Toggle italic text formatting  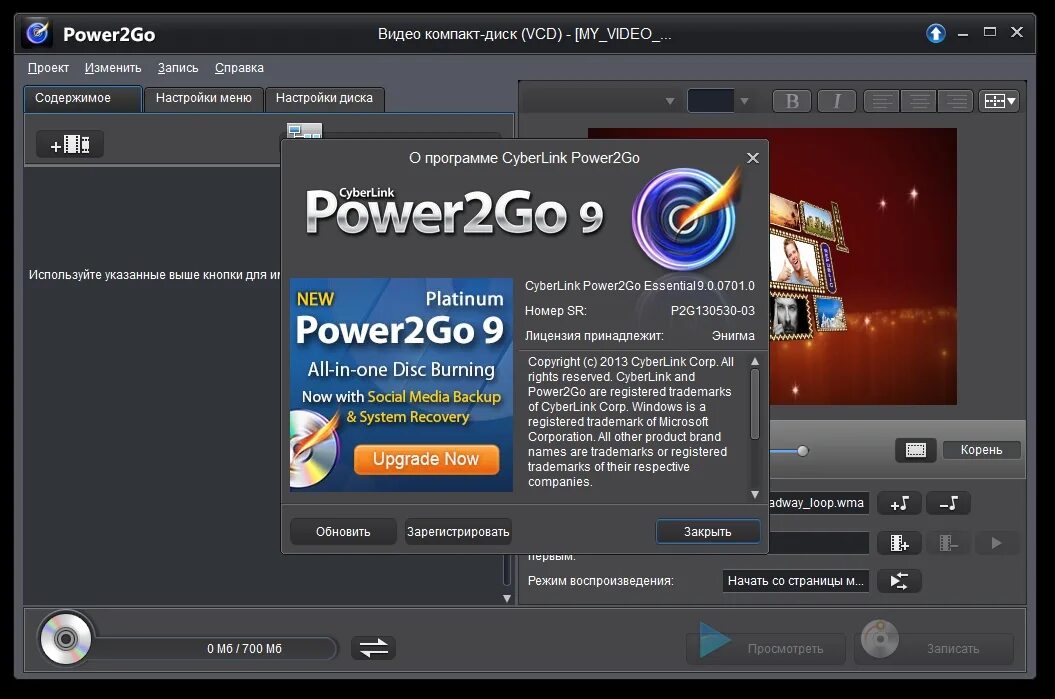(x=836, y=101)
